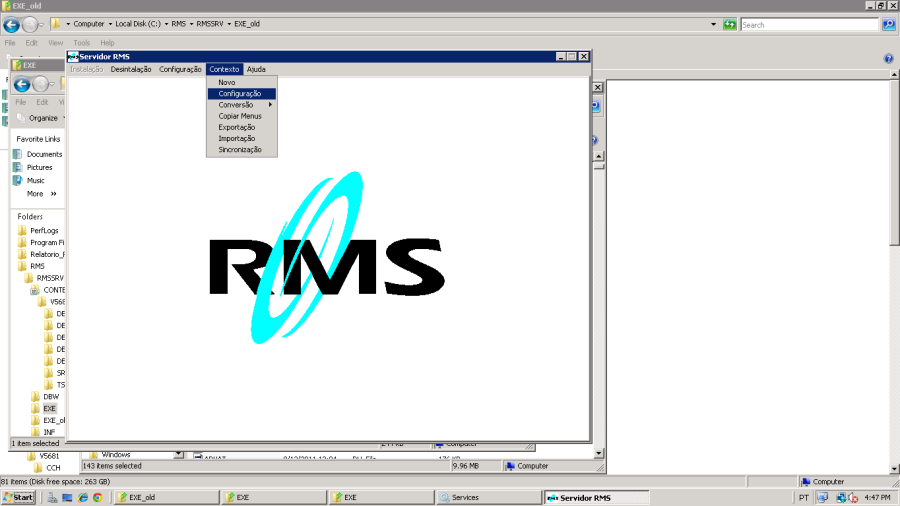The image size is (900, 506).
Task: Click the volume muted tray icon
Action: coord(854,498)
